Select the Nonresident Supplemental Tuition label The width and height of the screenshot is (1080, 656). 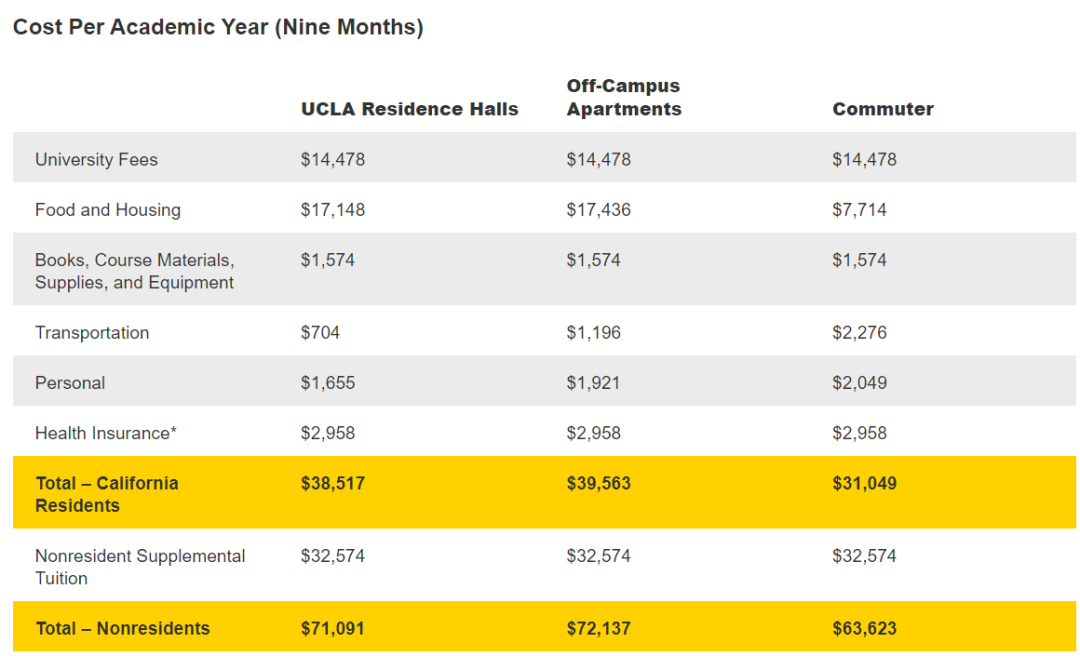coord(140,566)
